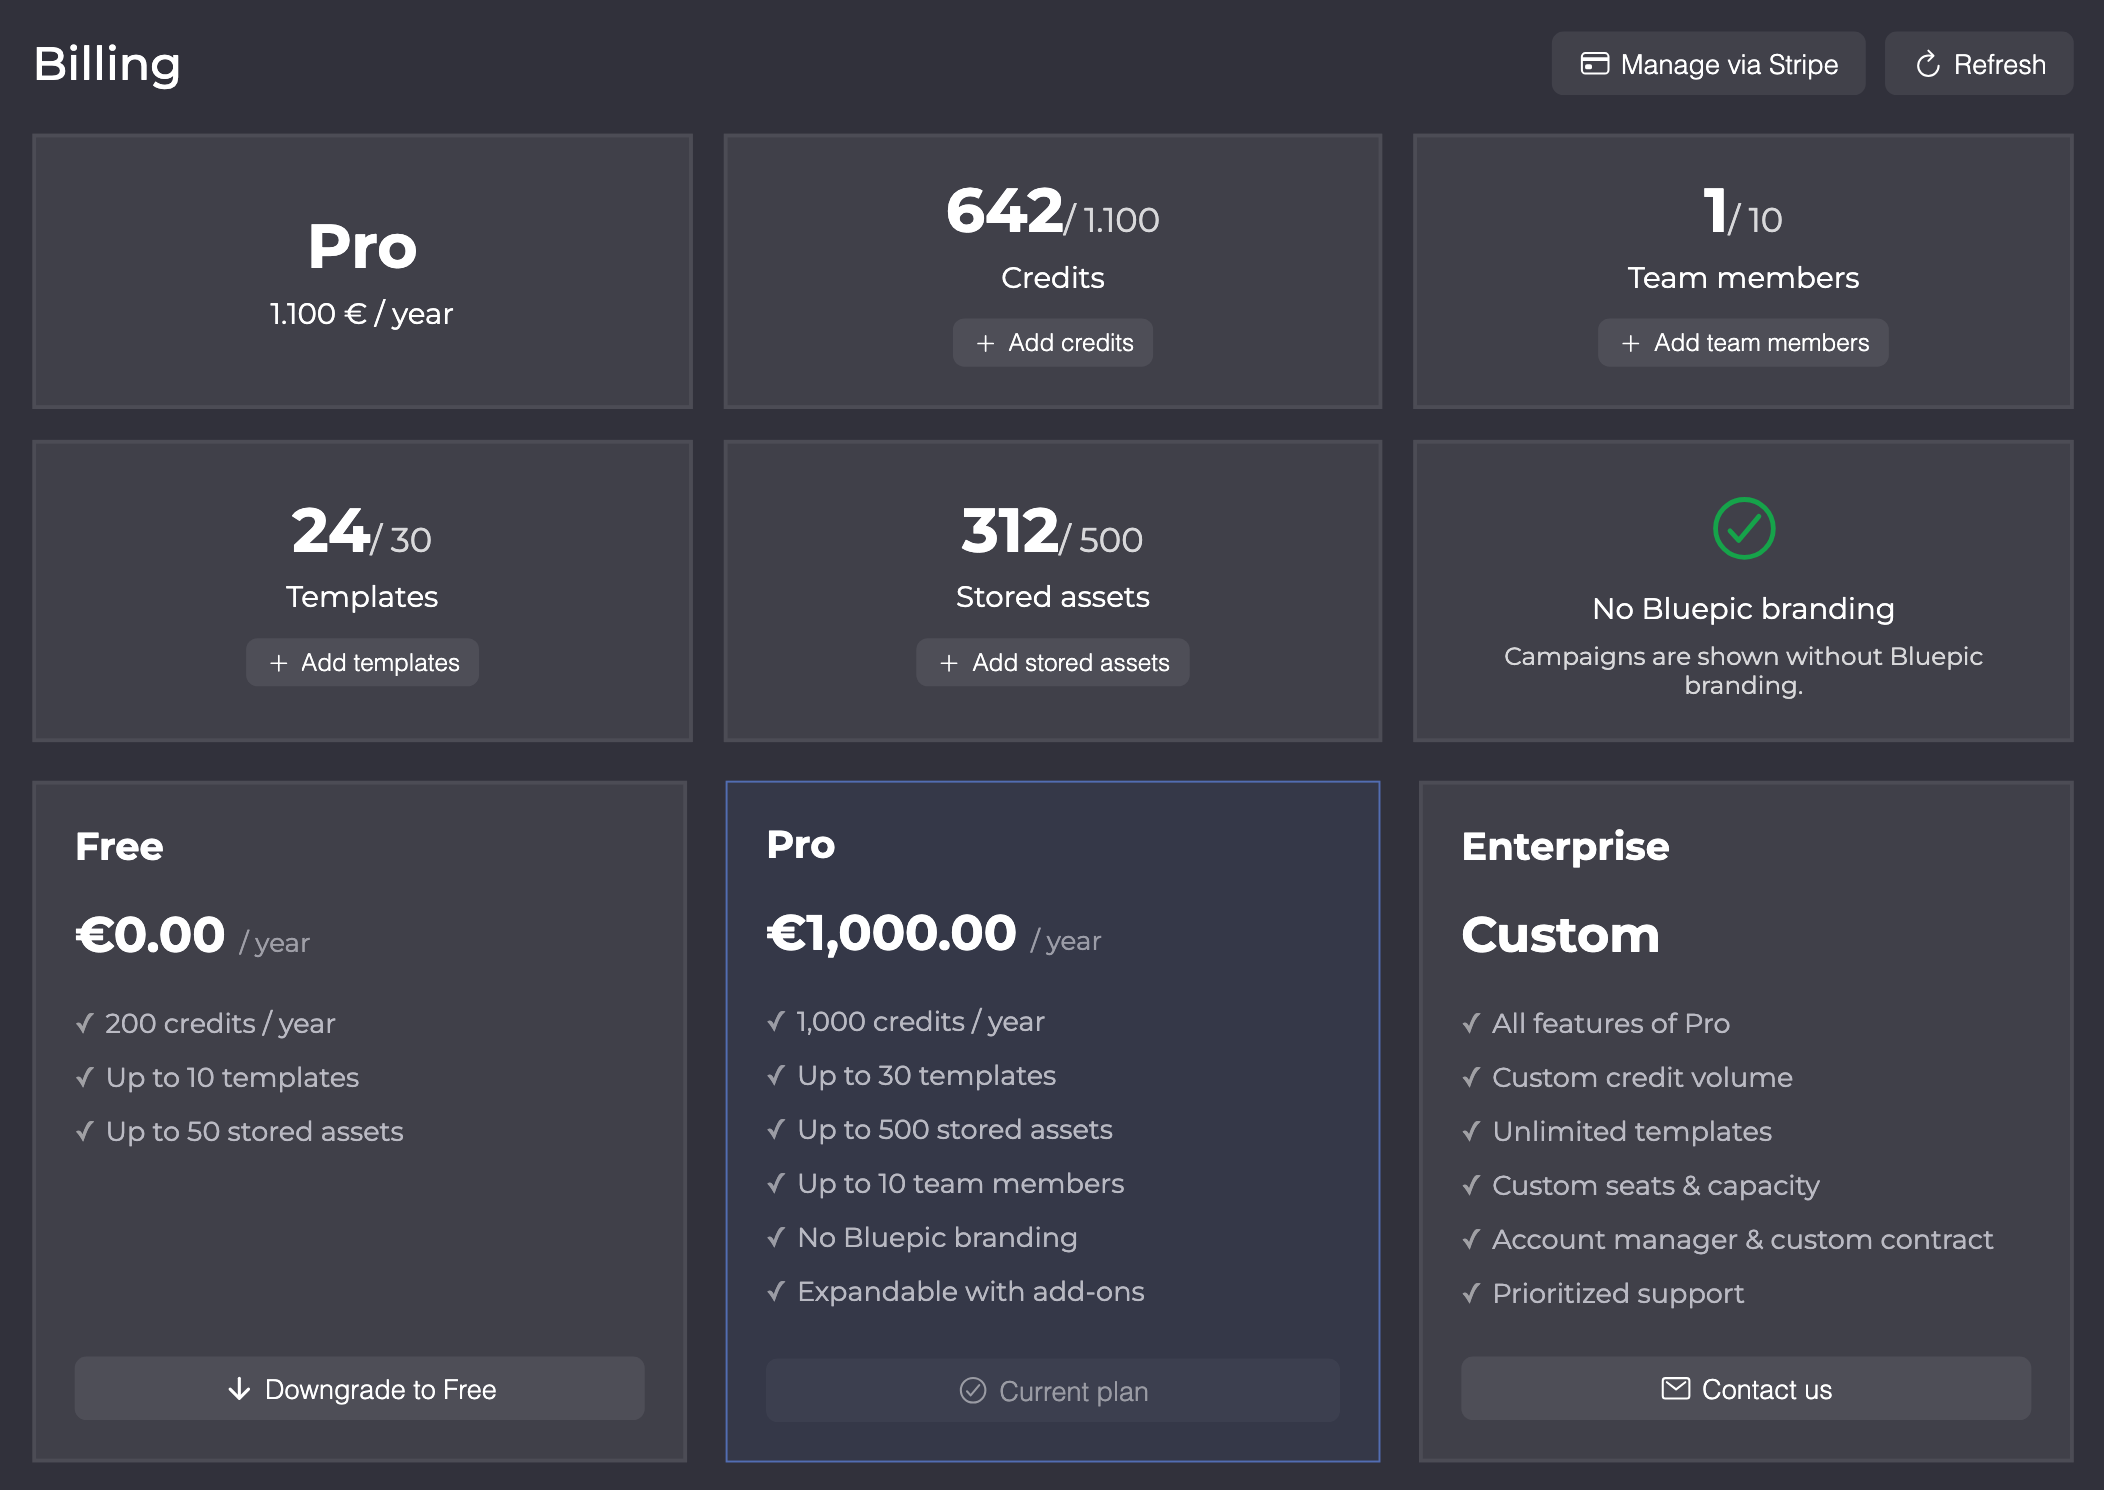Downgrade to the Free plan
This screenshot has width=2104, height=1490.
(360, 1388)
